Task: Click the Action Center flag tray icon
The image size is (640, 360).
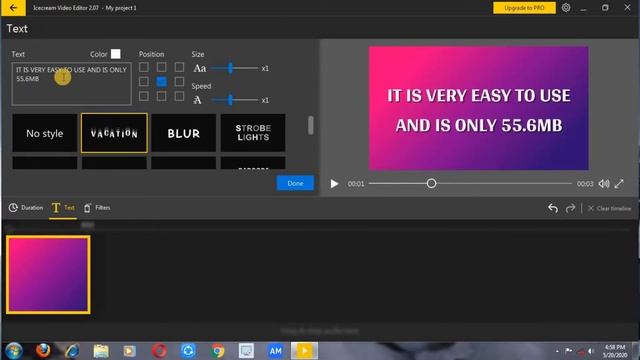Action: [x=569, y=351]
